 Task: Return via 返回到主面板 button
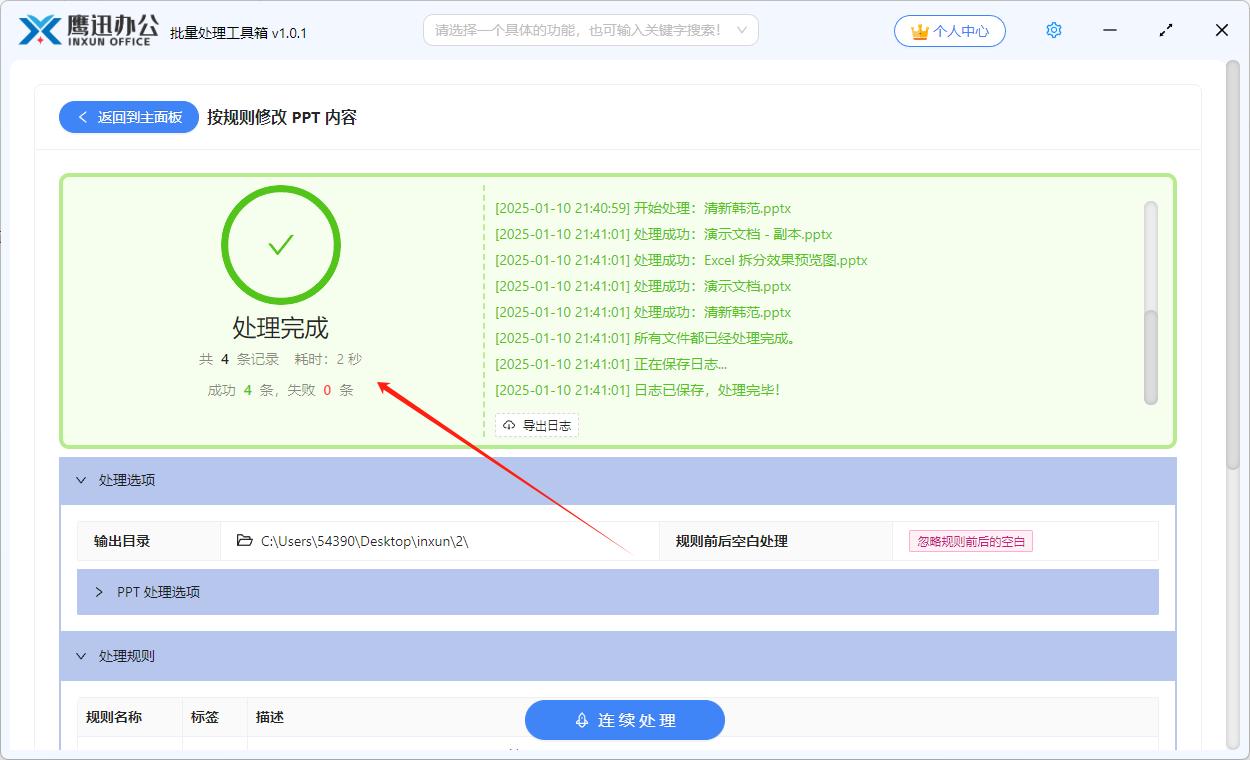point(129,117)
